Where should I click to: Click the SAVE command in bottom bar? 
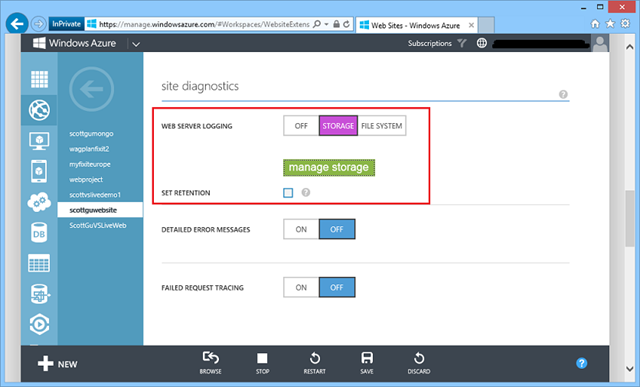(367, 363)
